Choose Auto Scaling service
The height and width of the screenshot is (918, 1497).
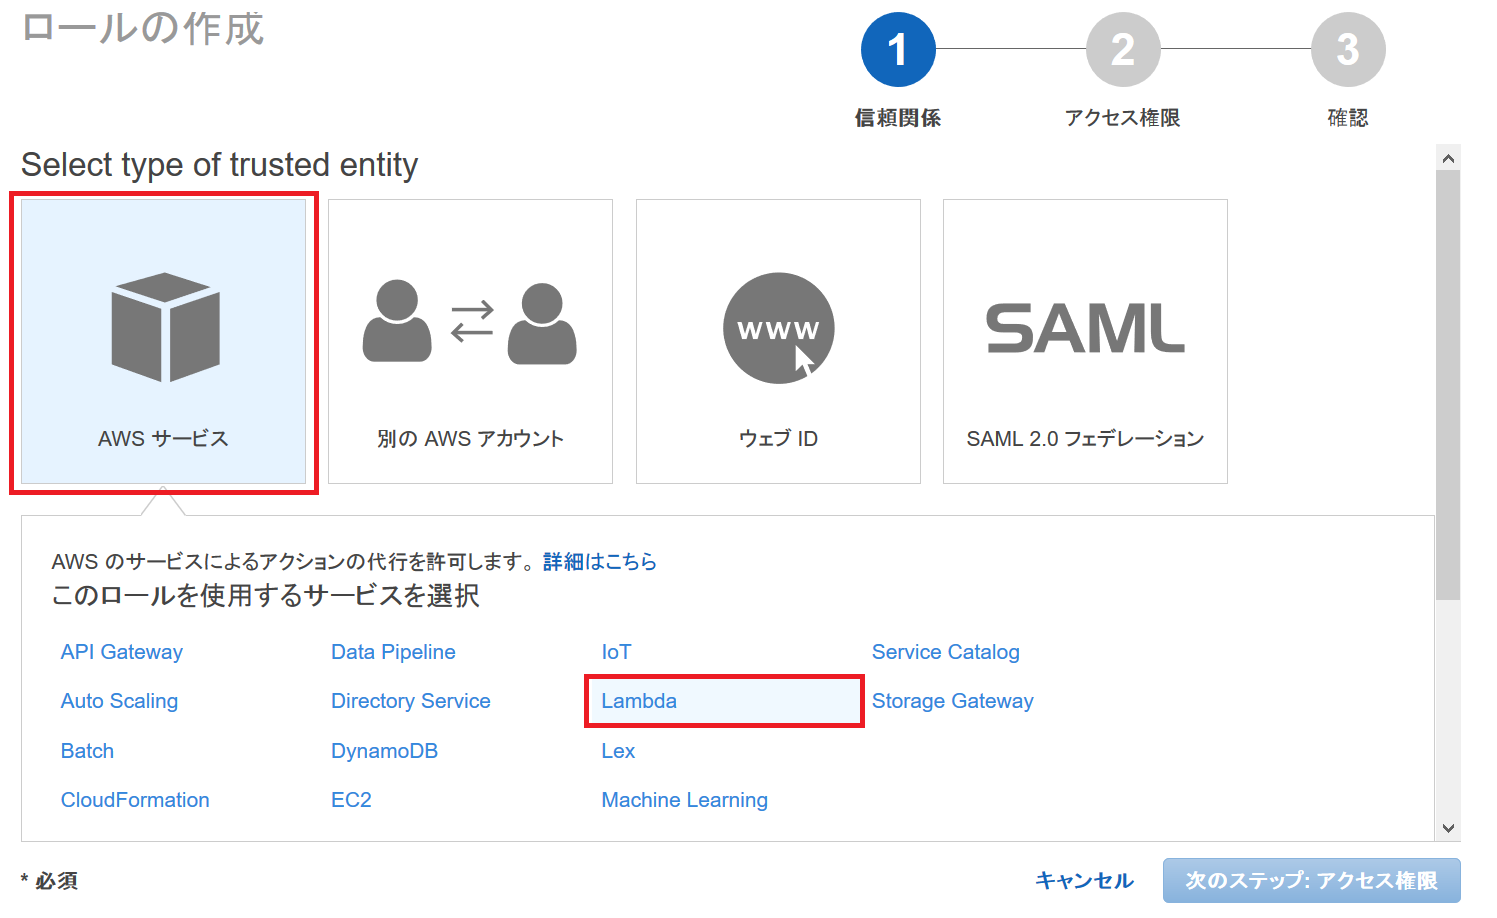(119, 701)
